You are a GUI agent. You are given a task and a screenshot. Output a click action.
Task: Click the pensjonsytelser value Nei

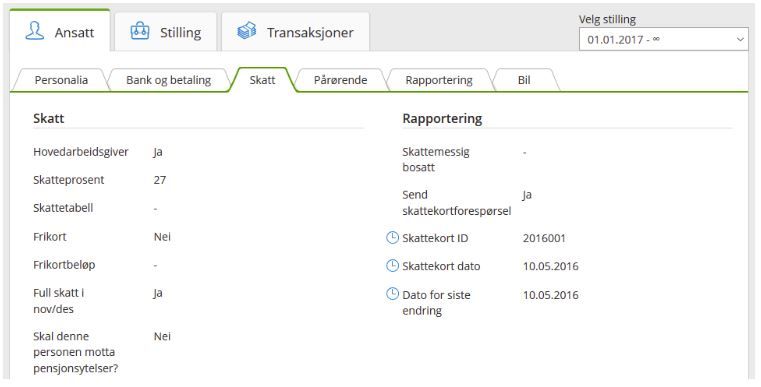(x=162, y=336)
